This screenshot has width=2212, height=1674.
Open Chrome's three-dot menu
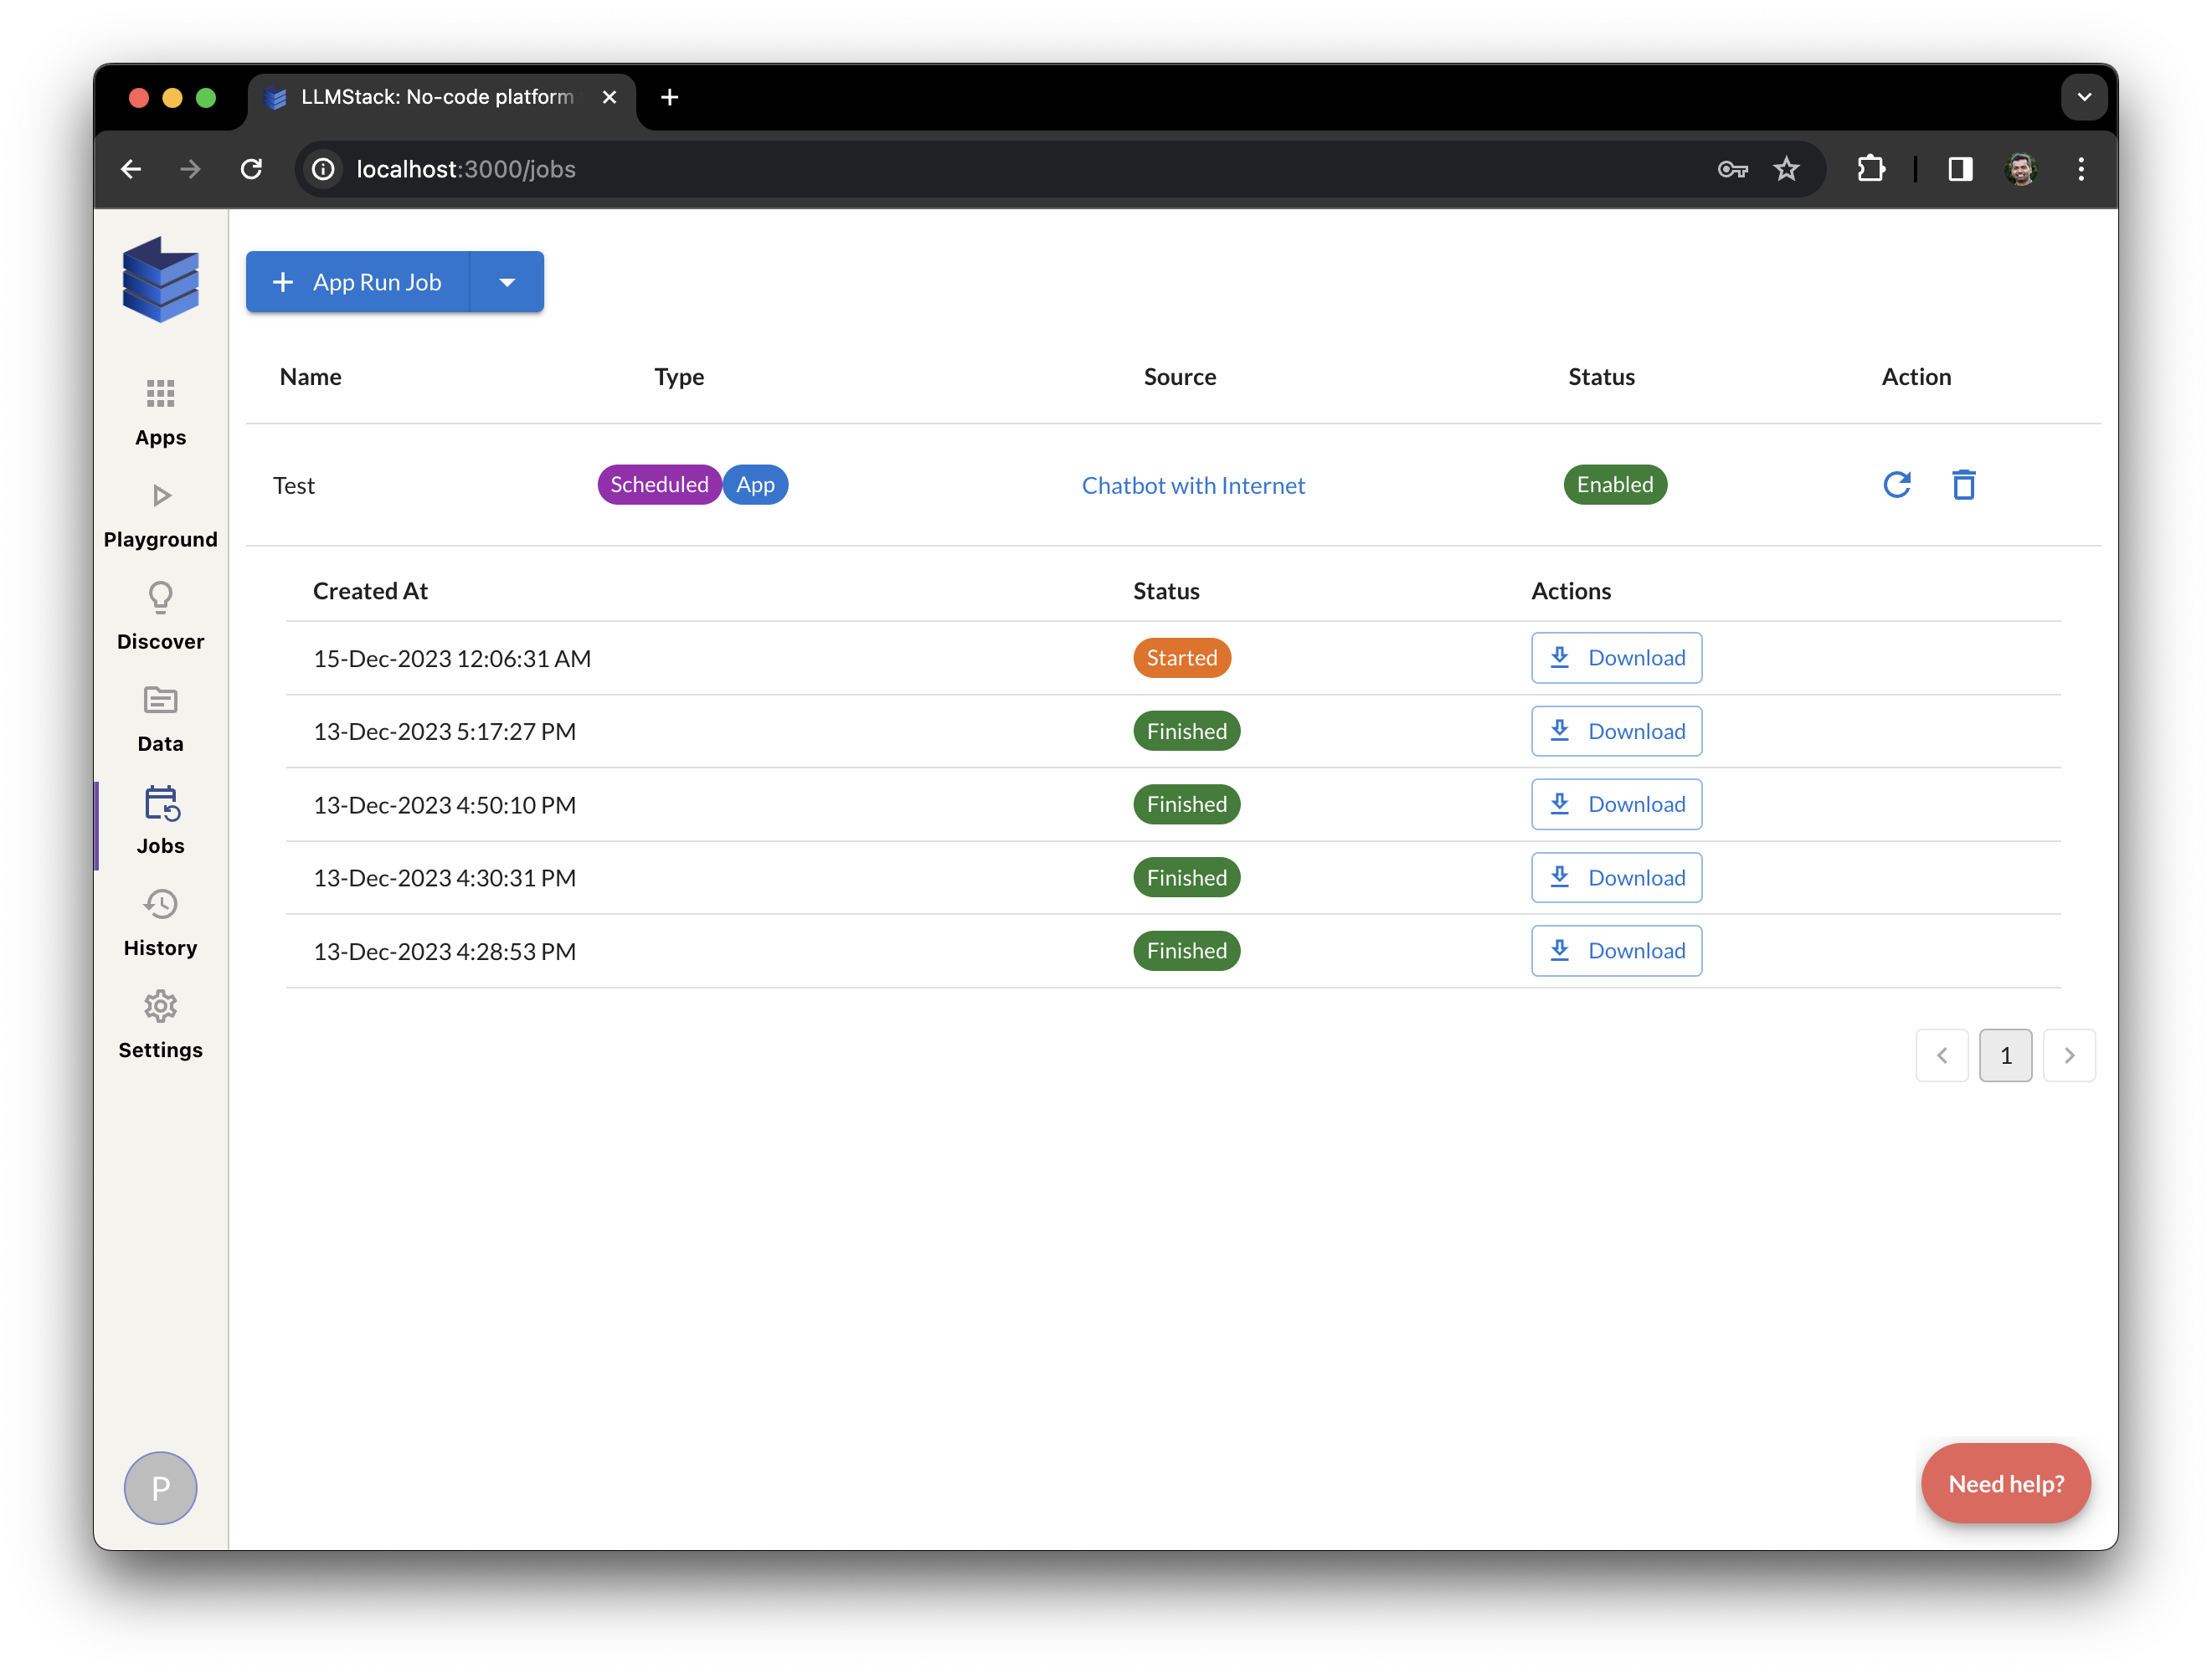click(2081, 168)
